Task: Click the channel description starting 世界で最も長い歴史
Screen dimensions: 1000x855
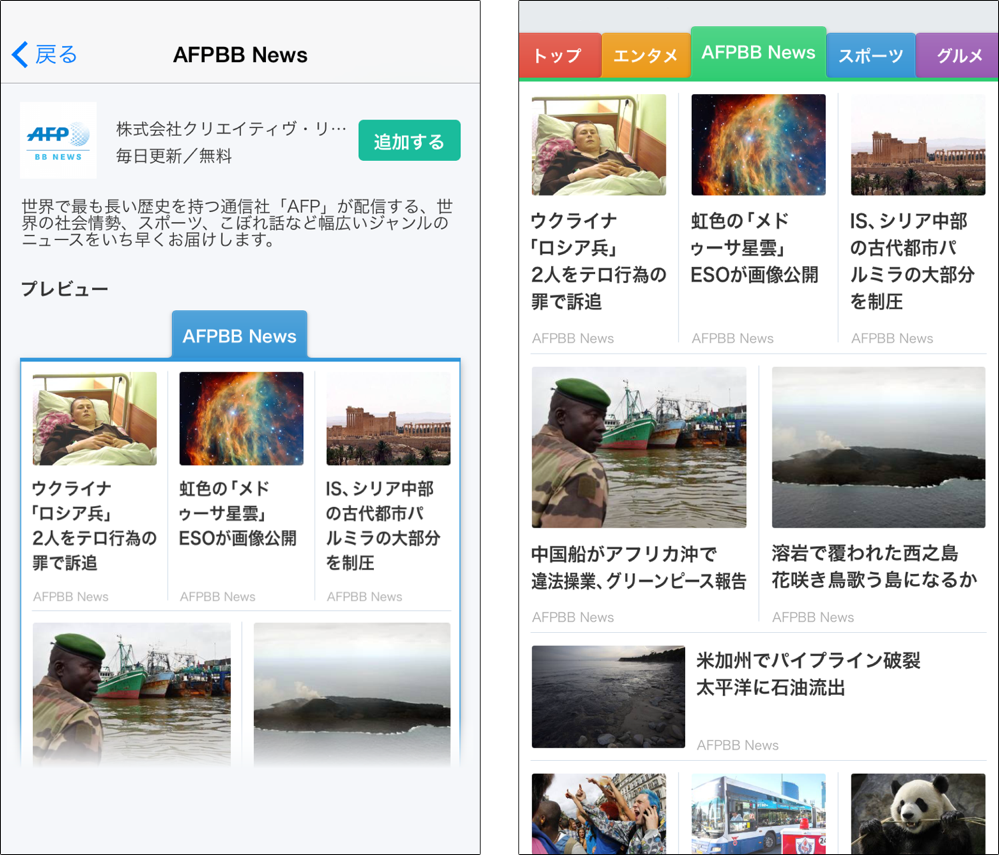Action: [237, 223]
